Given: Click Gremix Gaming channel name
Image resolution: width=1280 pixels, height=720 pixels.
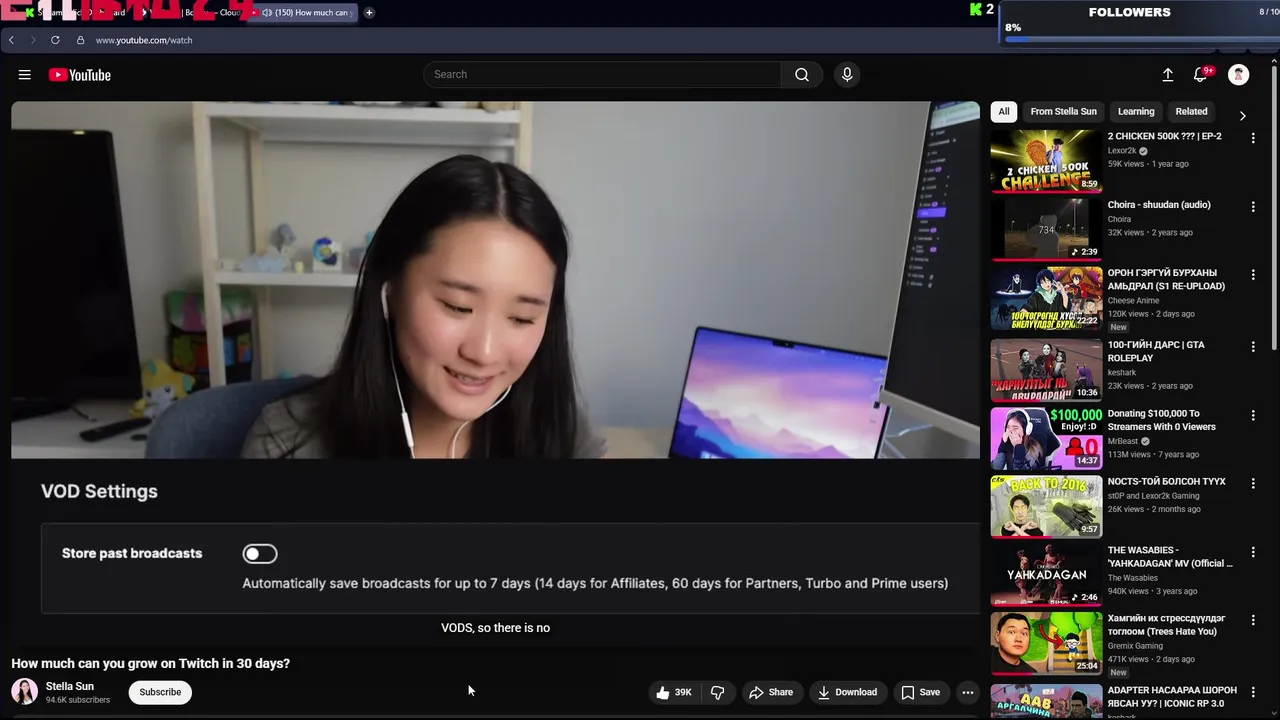Looking at the screenshot, I should pos(1135,646).
